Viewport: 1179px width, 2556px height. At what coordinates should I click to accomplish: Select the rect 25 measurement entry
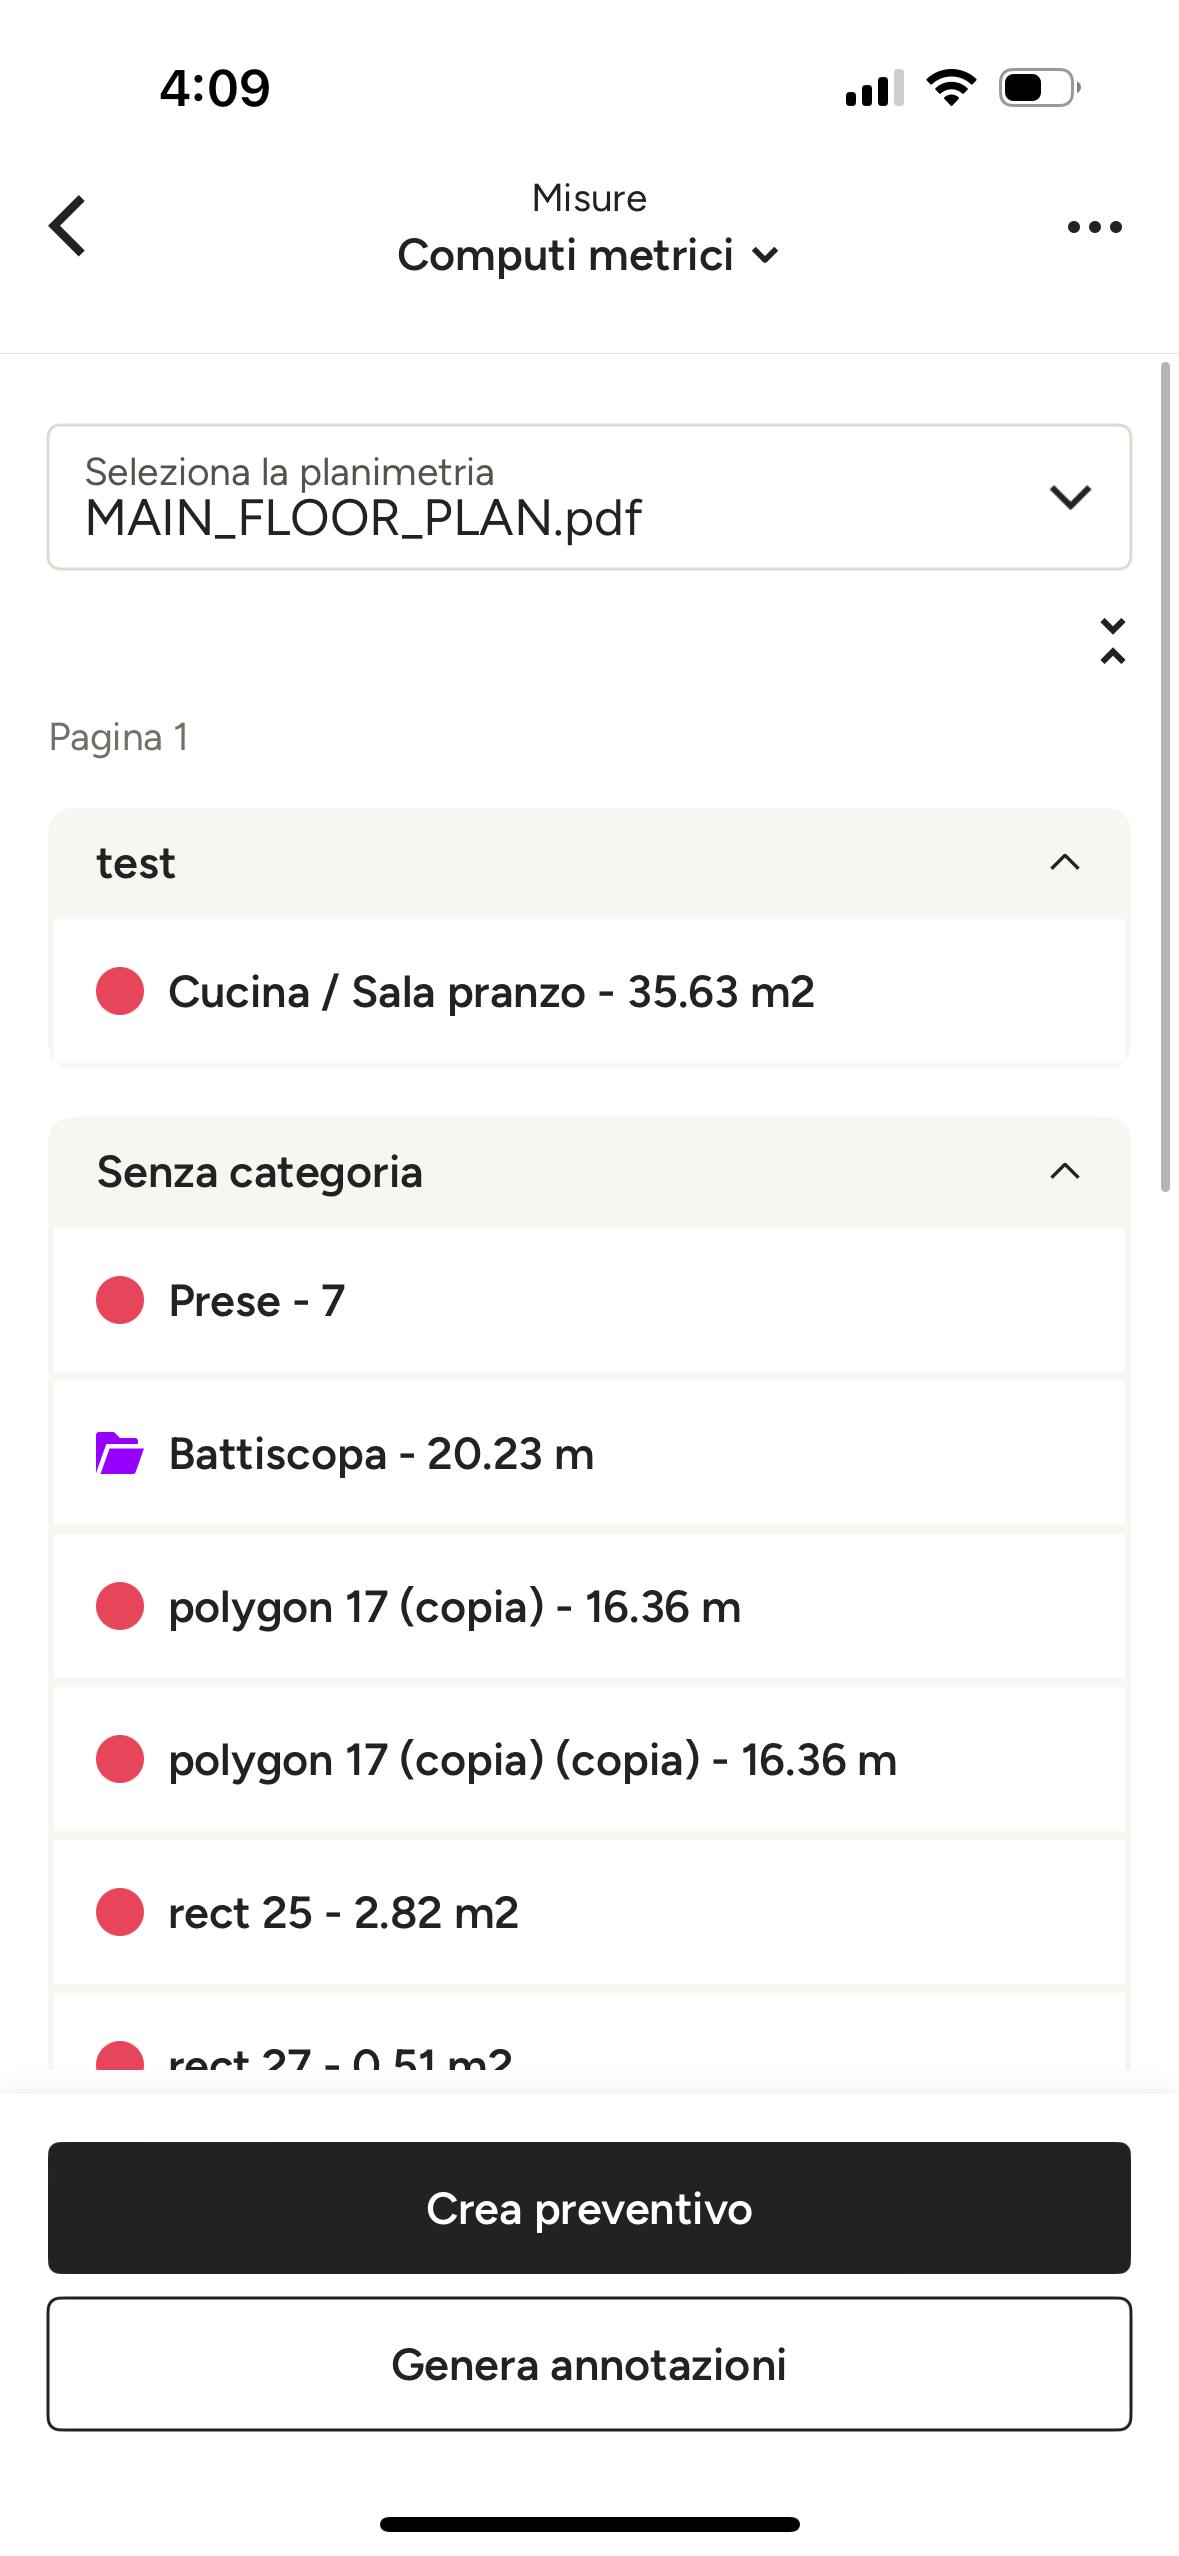[x=589, y=1913]
